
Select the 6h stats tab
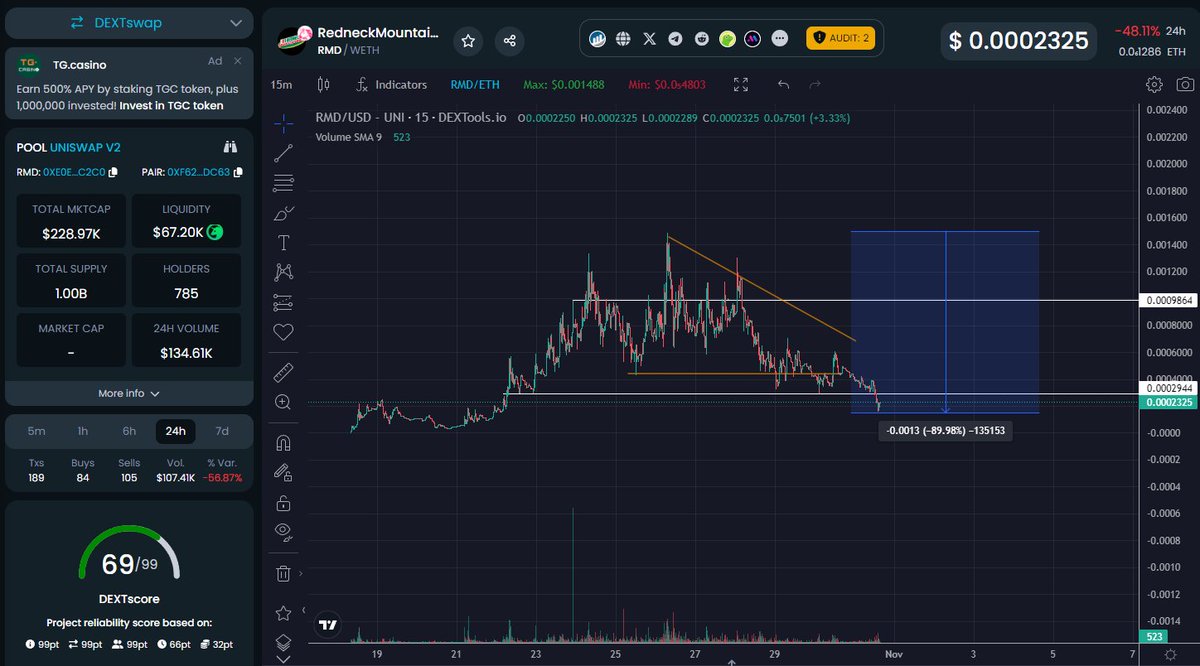(129, 431)
